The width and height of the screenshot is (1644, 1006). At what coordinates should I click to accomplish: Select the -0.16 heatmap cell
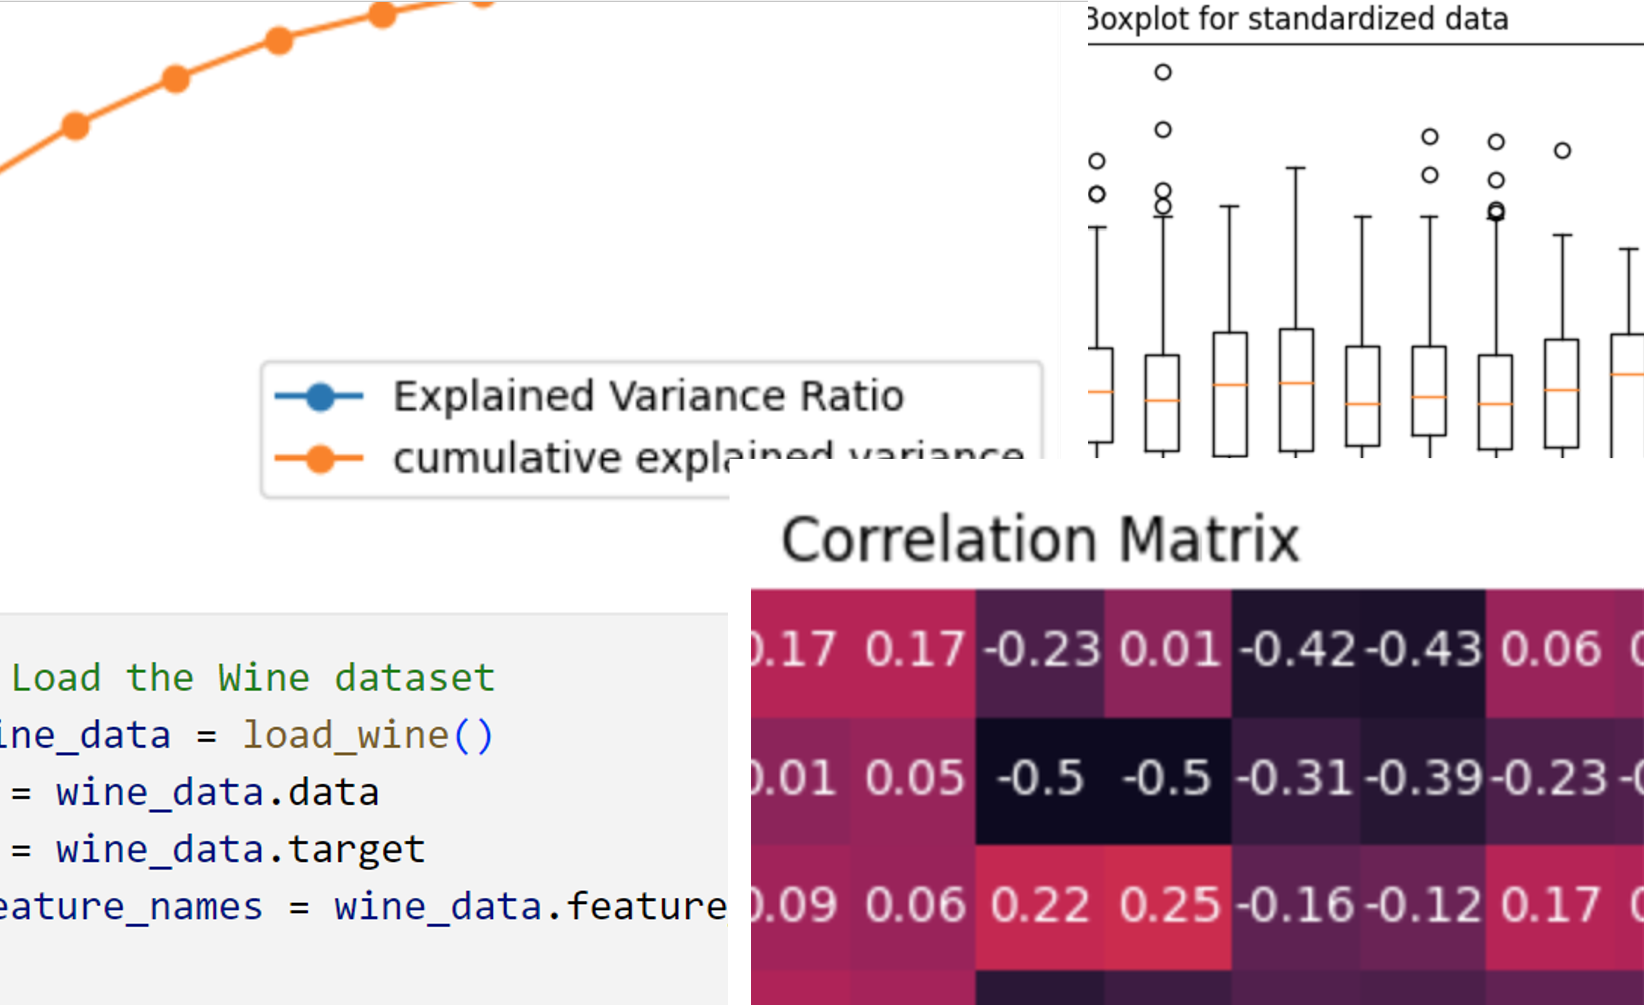tap(1297, 906)
